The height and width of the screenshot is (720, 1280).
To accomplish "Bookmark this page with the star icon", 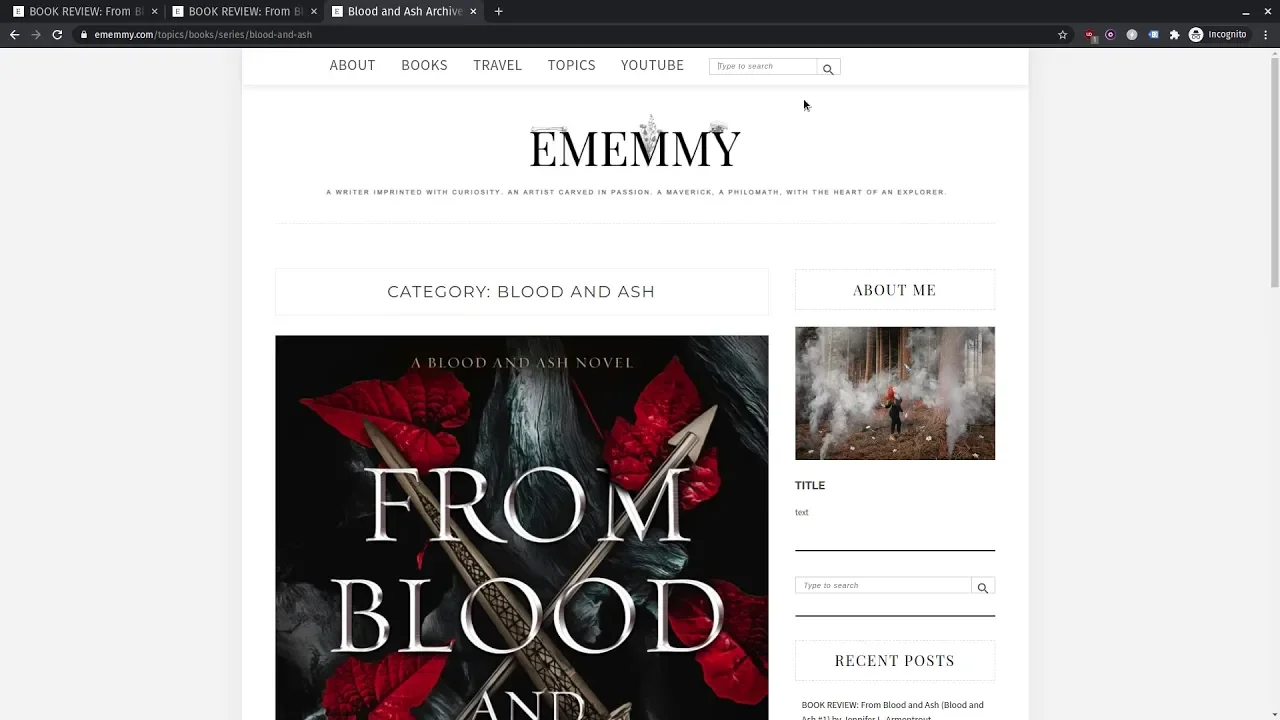I will [1062, 34].
